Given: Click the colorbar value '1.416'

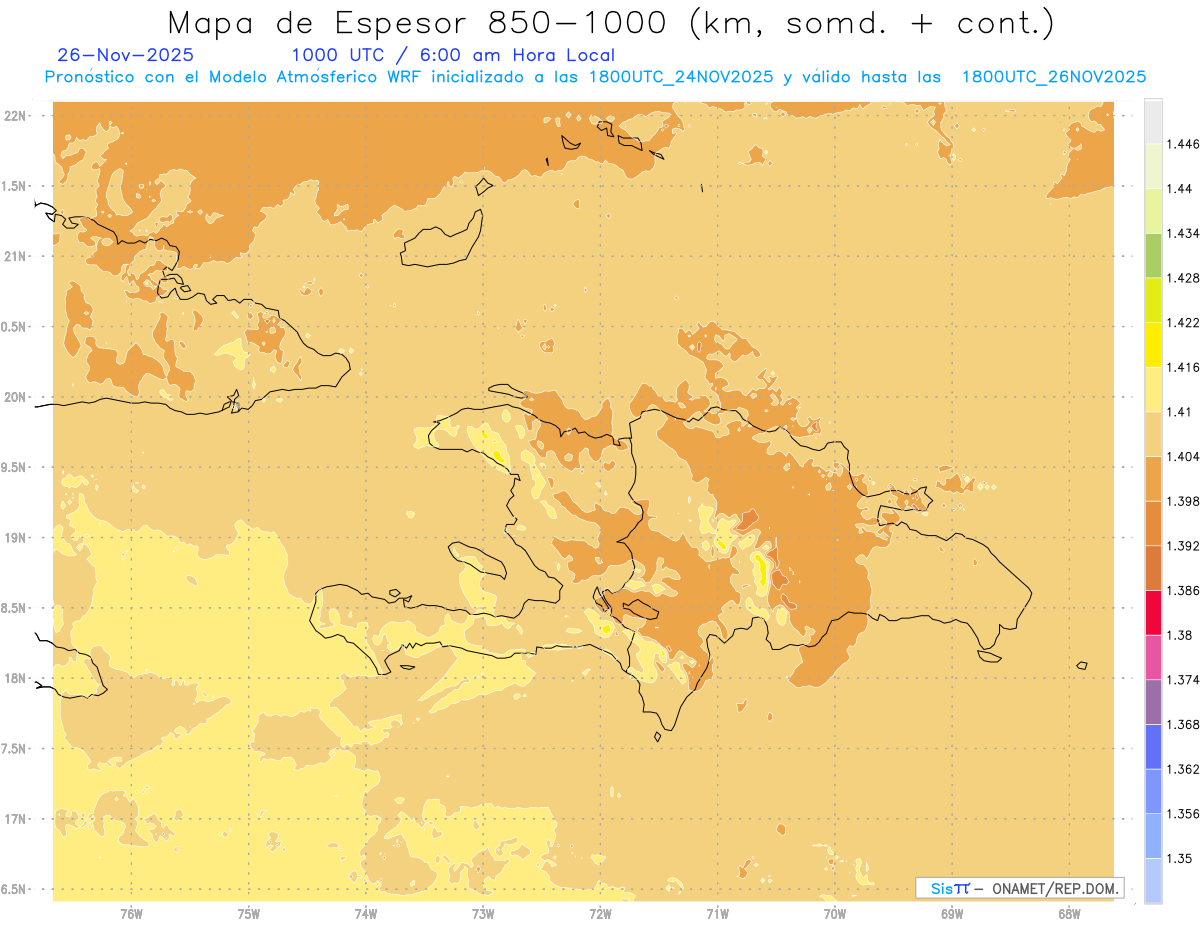Looking at the screenshot, I should [x=1183, y=367].
